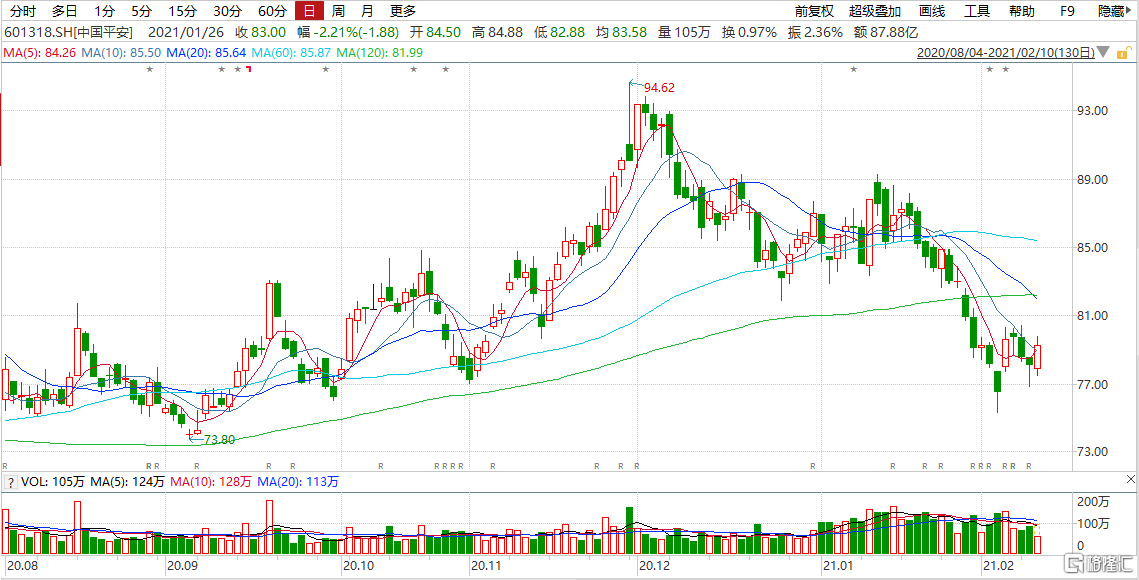Open the 更多 more periods menu
The height and width of the screenshot is (580, 1139).
(x=403, y=11)
